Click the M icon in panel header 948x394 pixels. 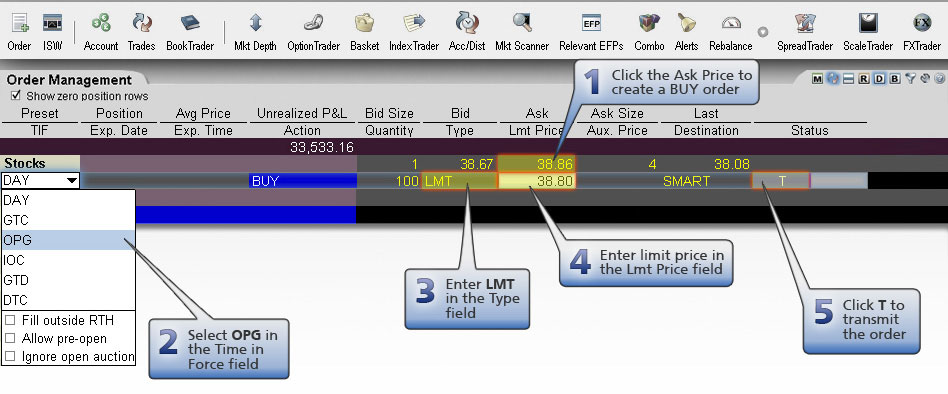817,79
